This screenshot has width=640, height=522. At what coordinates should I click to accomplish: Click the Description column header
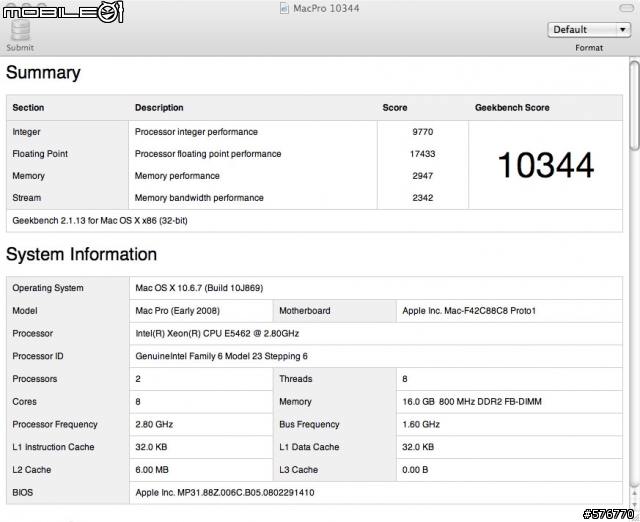[x=159, y=108]
